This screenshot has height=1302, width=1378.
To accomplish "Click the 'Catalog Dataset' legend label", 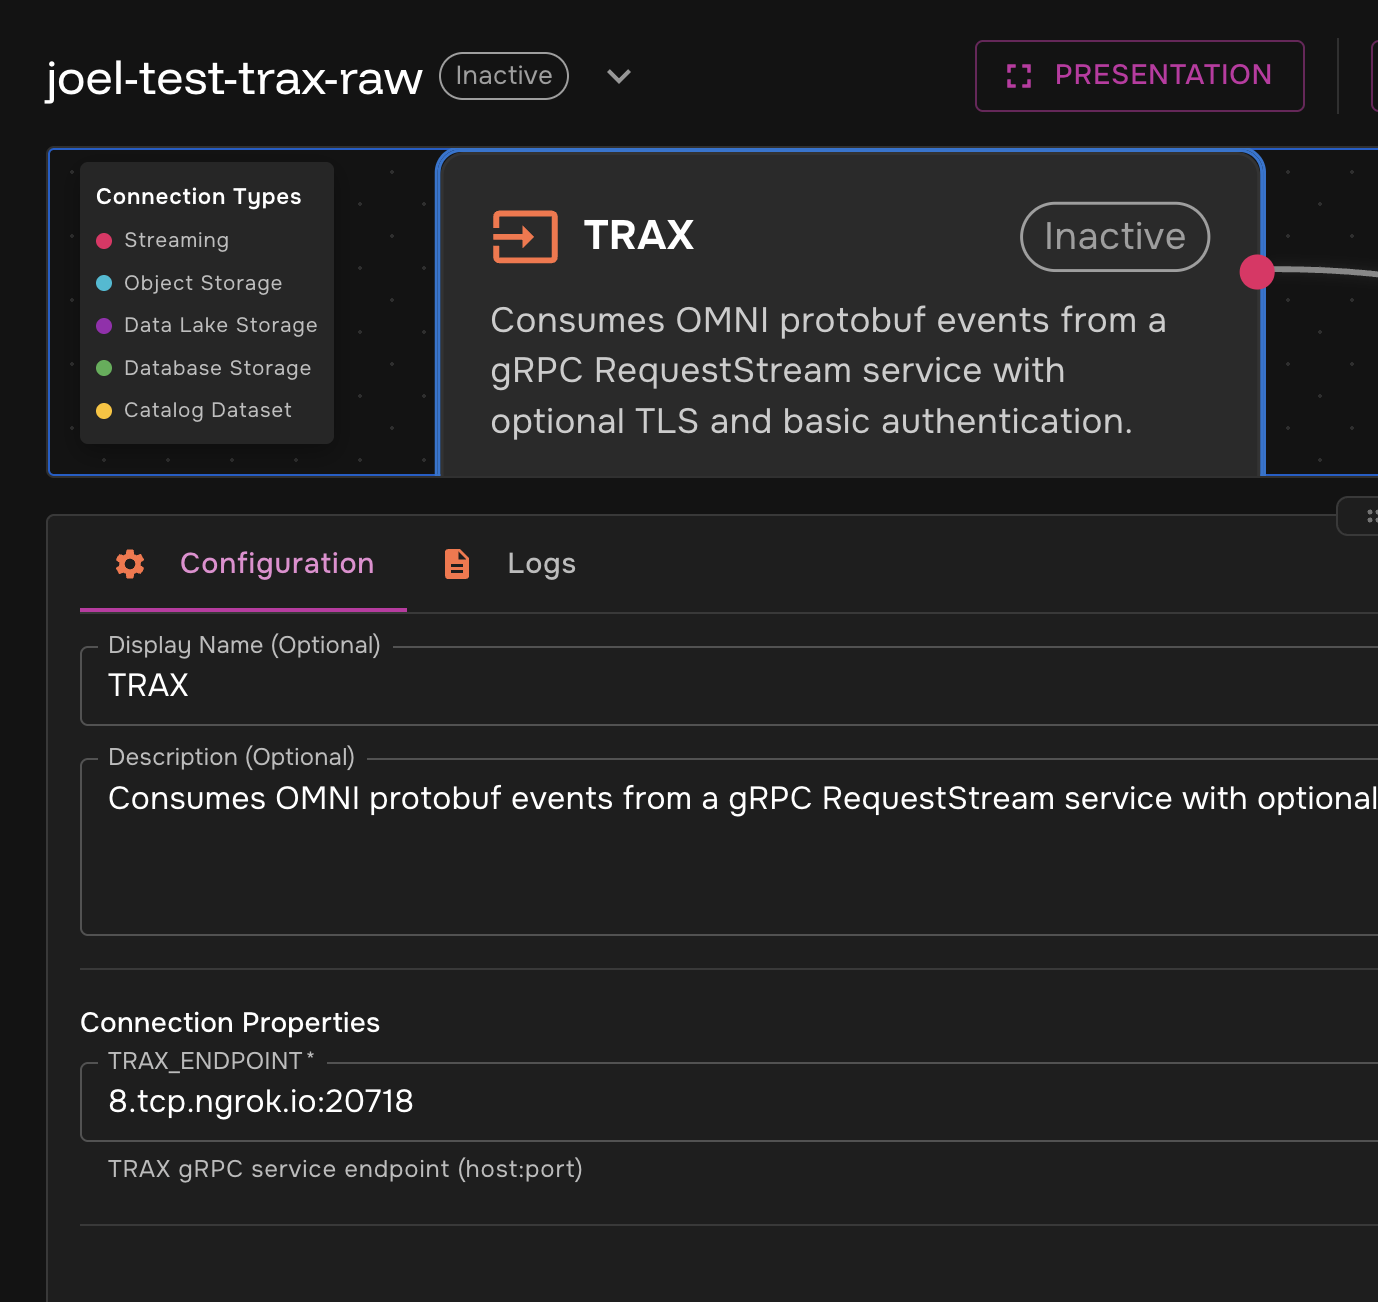I will tap(208, 410).
